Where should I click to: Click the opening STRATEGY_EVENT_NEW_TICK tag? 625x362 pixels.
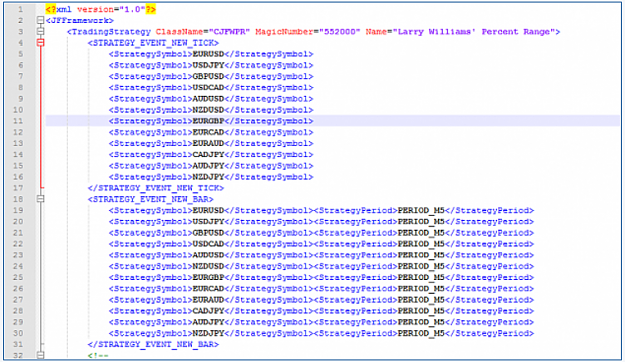pyautogui.click(x=153, y=43)
